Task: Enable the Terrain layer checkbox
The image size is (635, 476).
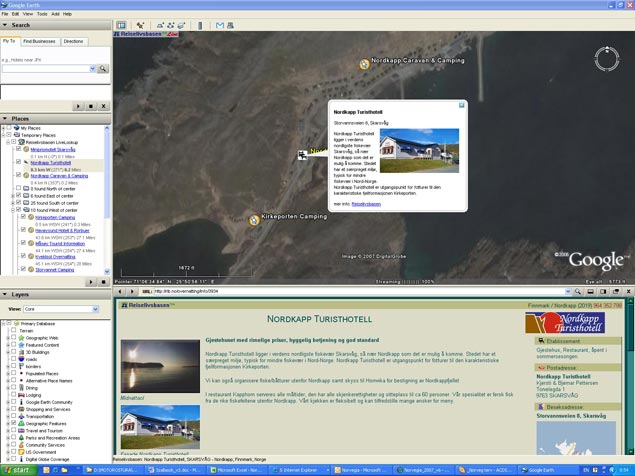Action: click(13, 331)
